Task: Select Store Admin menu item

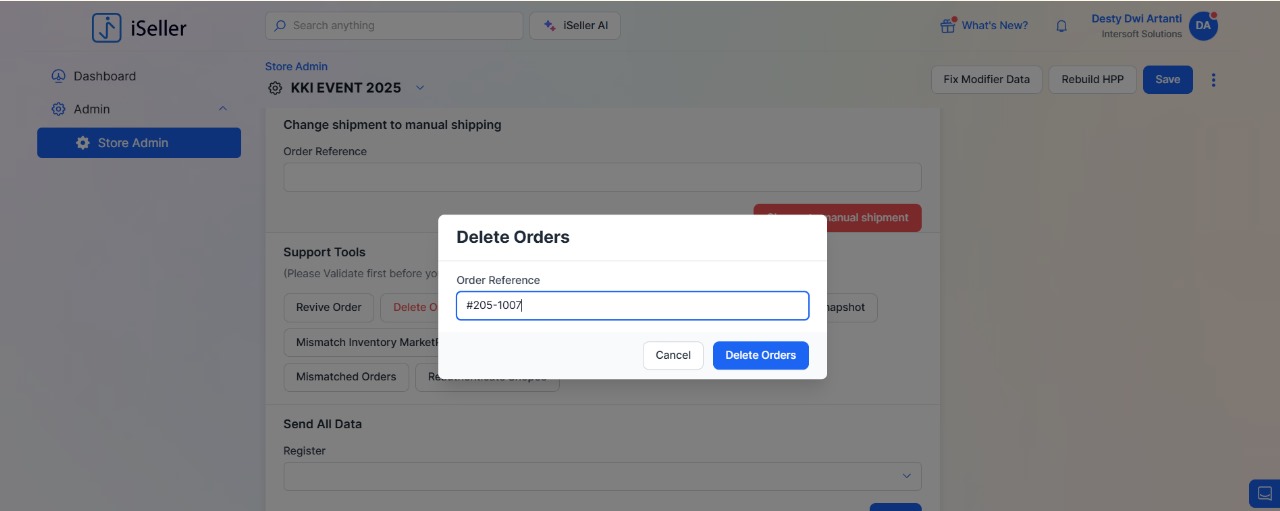Action: [139, 143]
